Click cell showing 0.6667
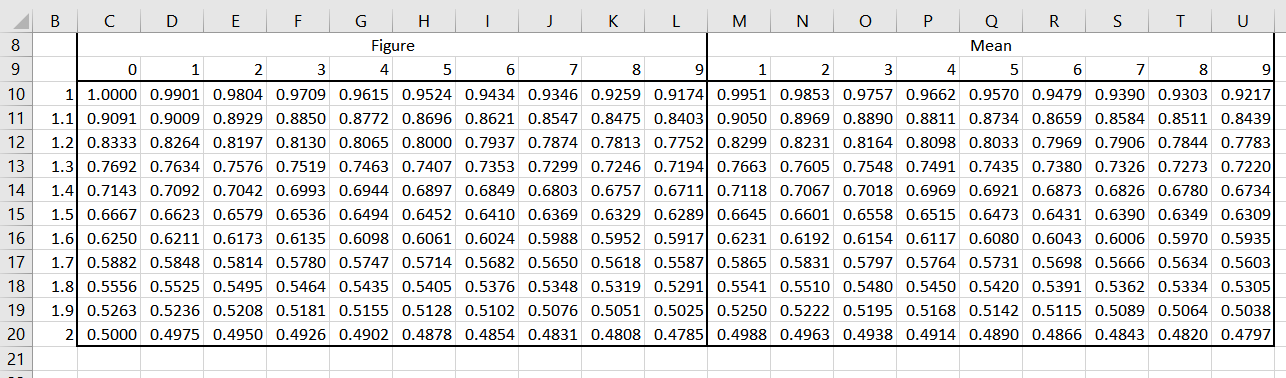The width and height of the screenshot is (1286, 378). pos(108,215)
